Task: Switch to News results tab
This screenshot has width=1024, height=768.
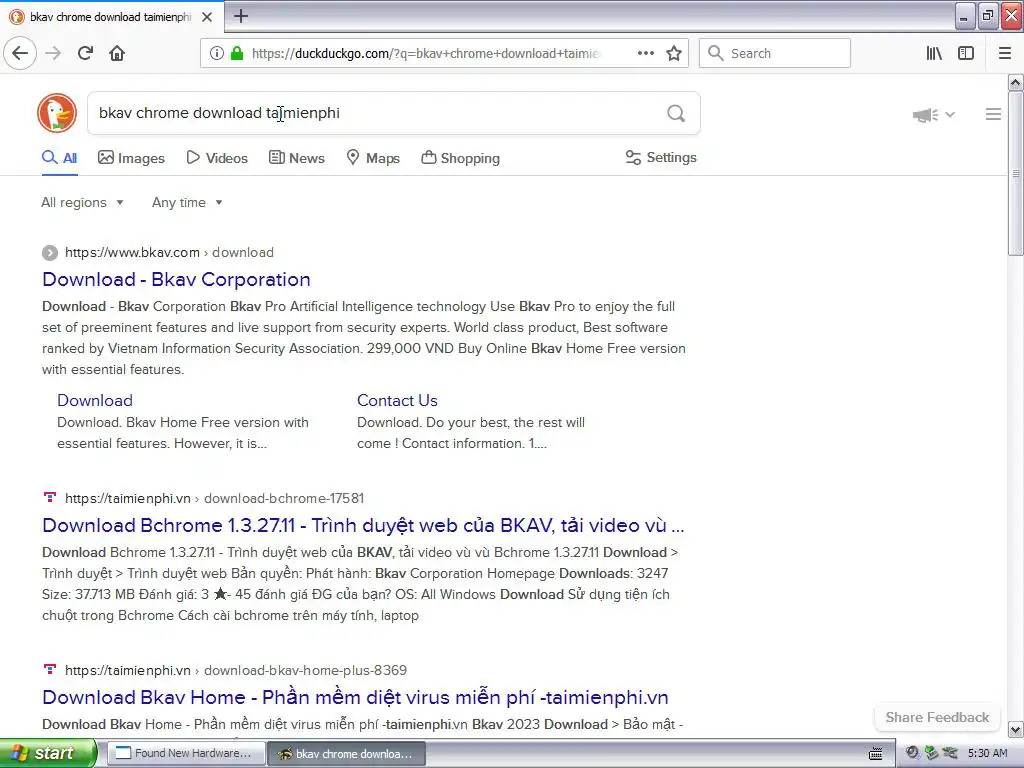Action: [x=296, y=158]
